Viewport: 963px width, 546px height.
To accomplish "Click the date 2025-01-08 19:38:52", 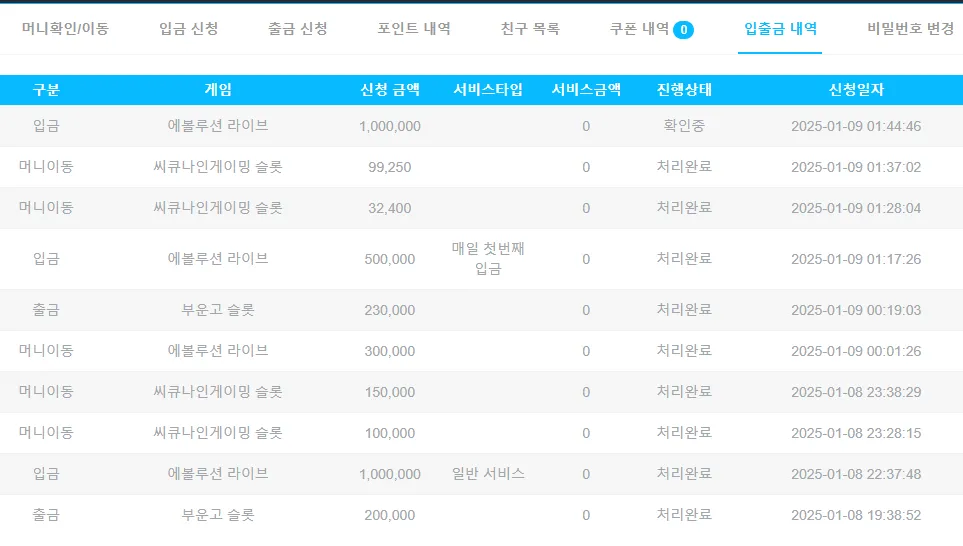I will [856, 516].
